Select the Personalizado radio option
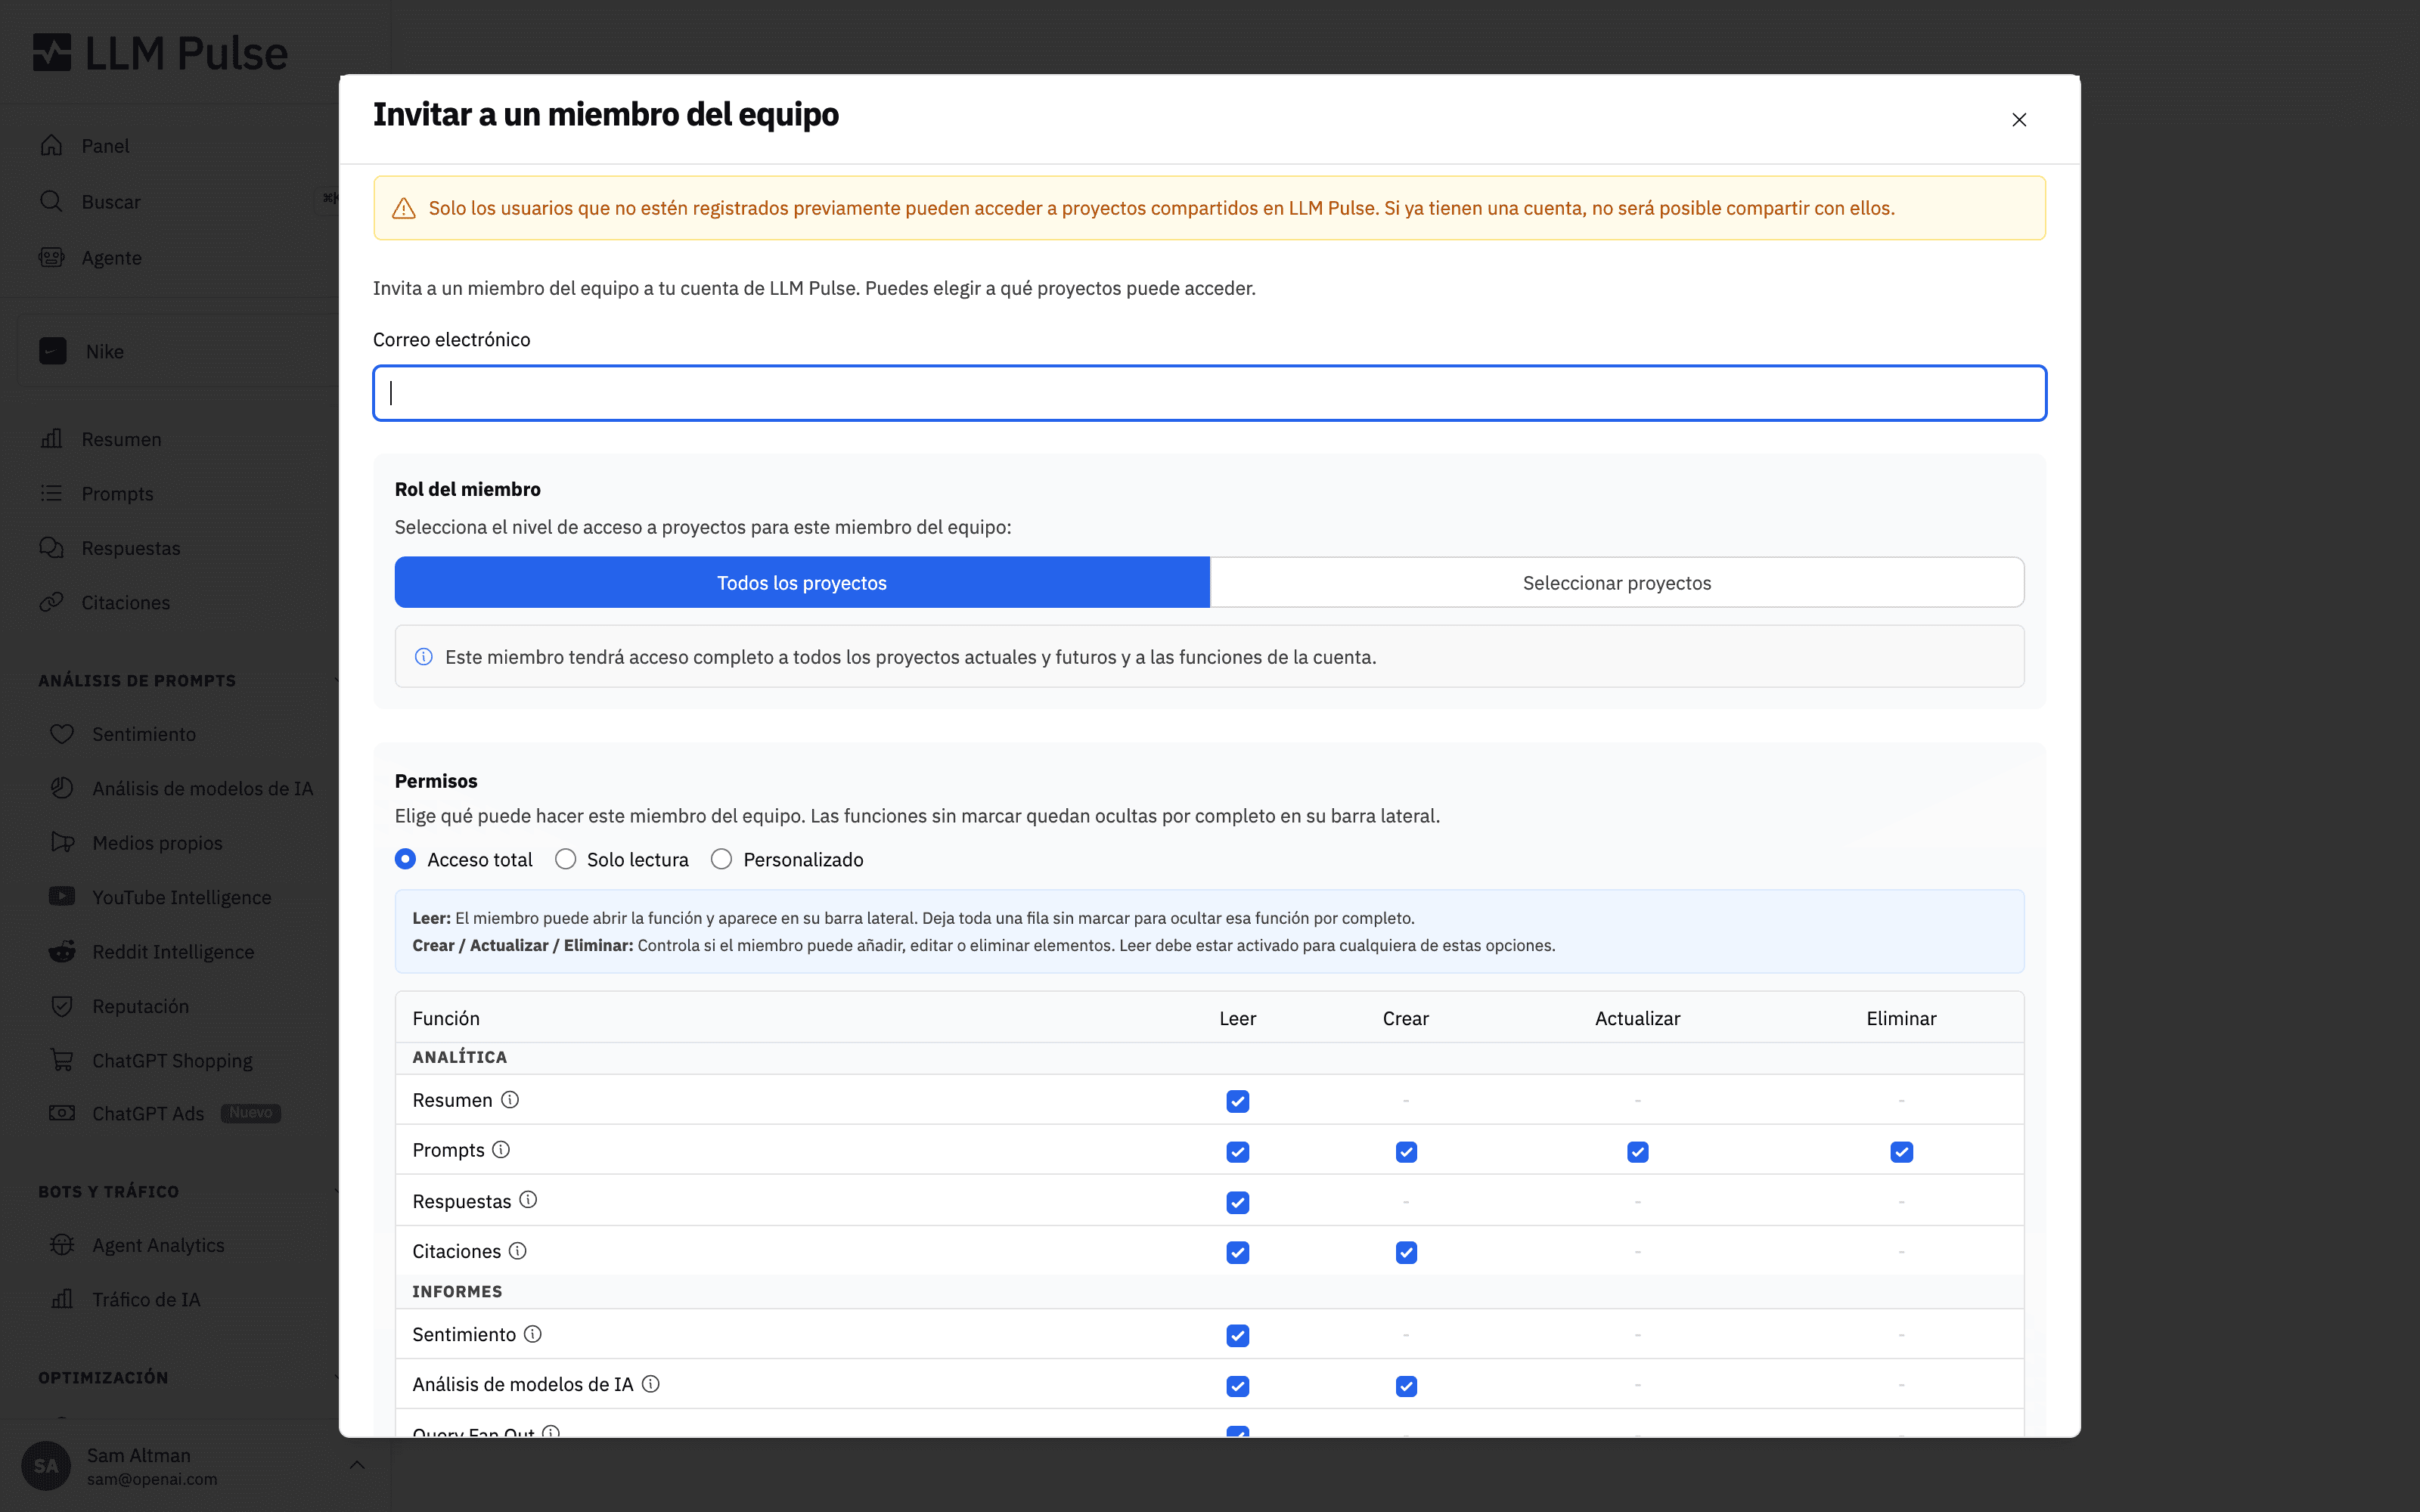Viewport: 2420px width, 1512px height. (721, 859)
